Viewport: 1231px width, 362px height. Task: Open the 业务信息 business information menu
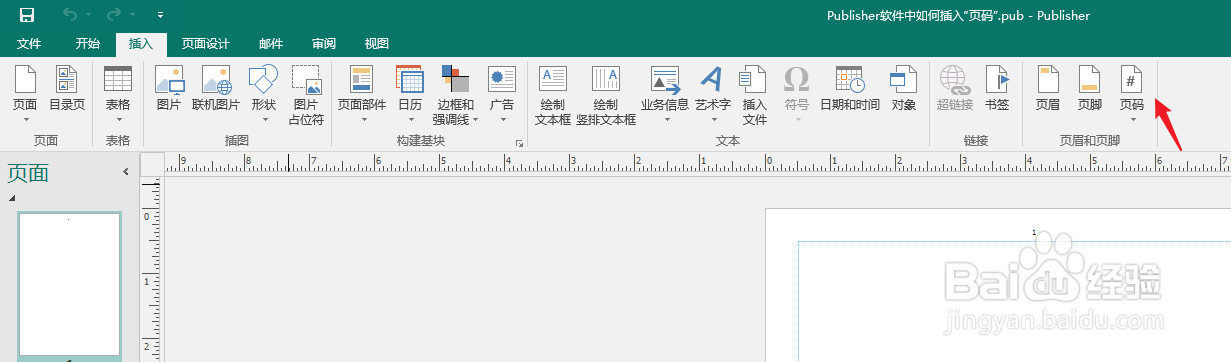click(665, 95)
